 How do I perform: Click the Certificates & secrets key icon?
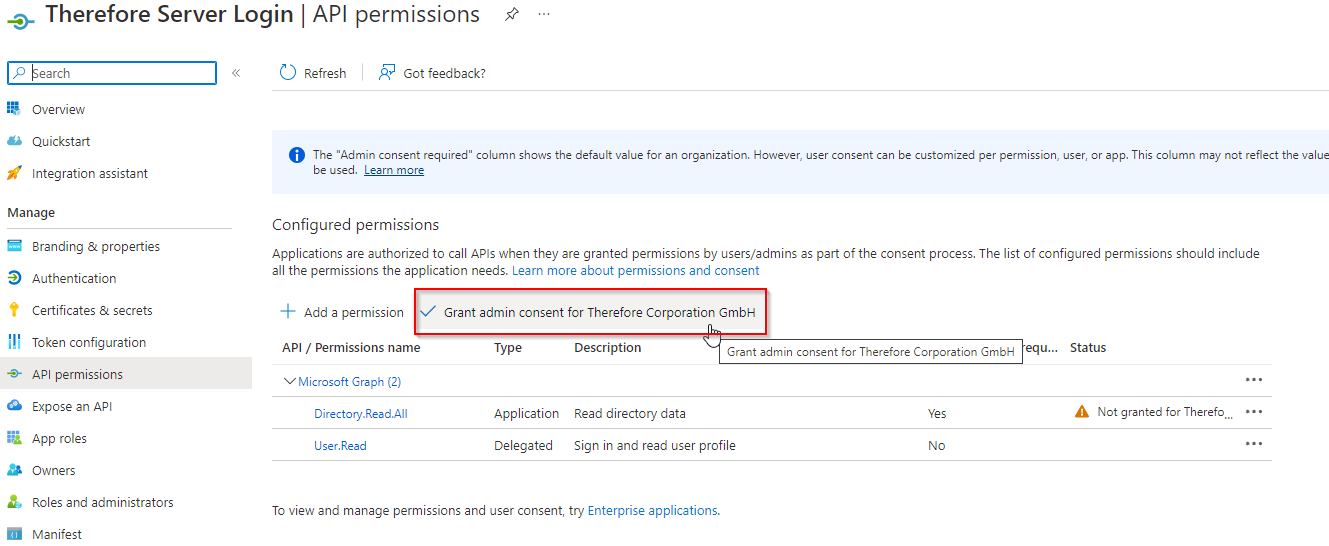pos(14,310)
